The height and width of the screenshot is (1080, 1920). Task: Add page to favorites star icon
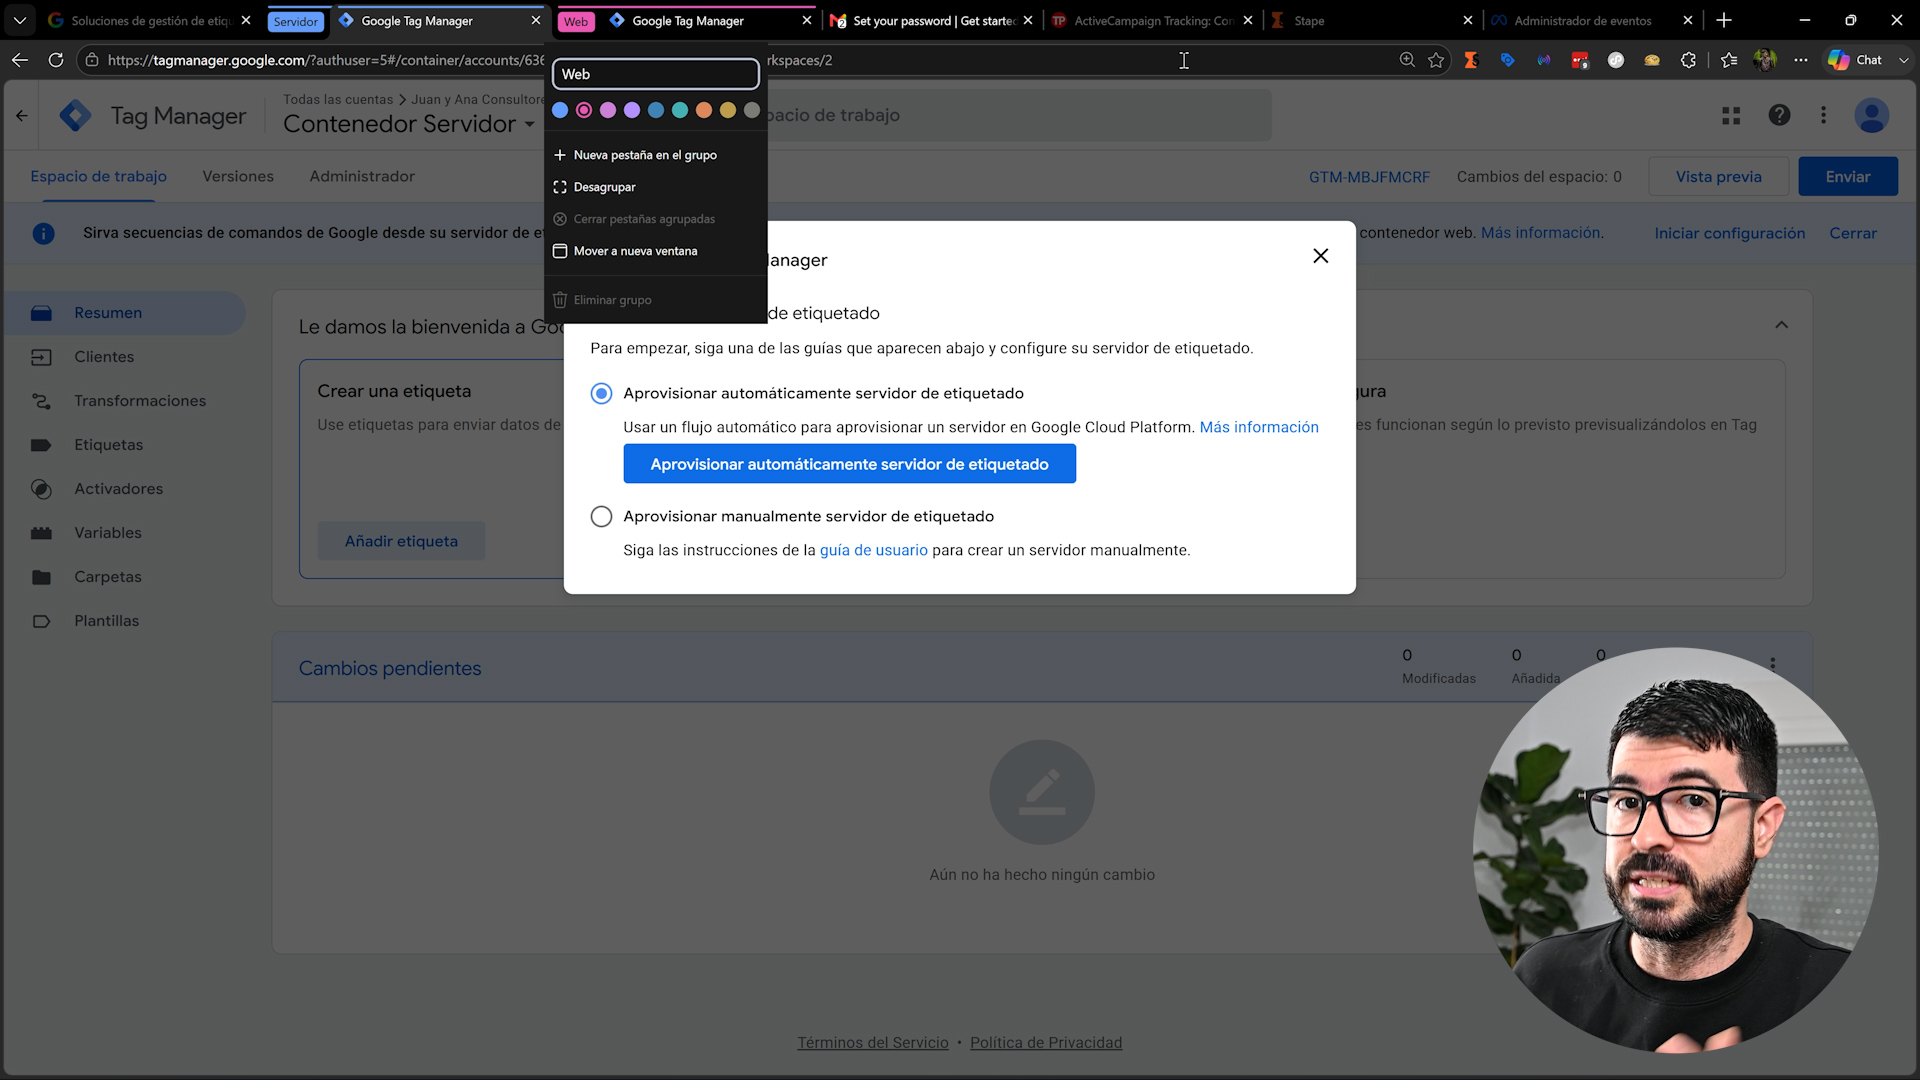pyautogui.click(x=1436, y=60)
